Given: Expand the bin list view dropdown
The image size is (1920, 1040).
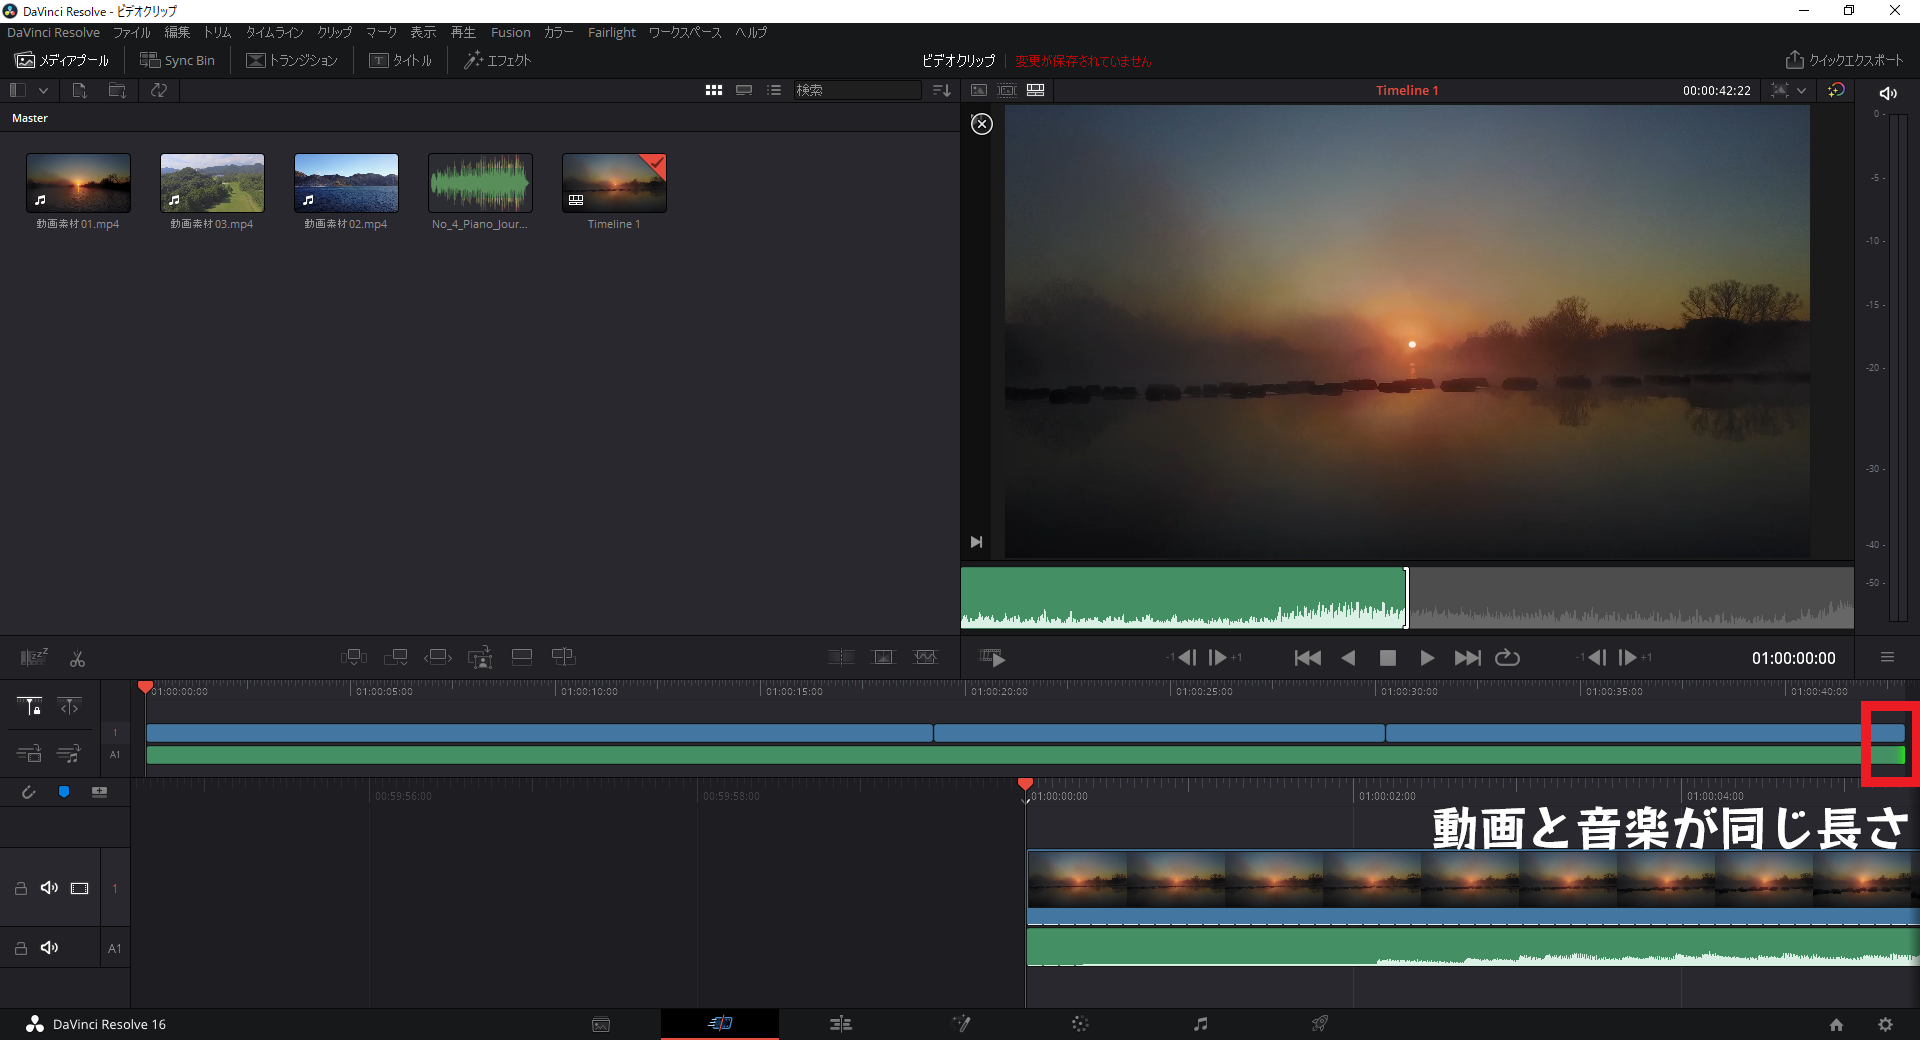Looking at the screenshot, I should coord(43,90).
